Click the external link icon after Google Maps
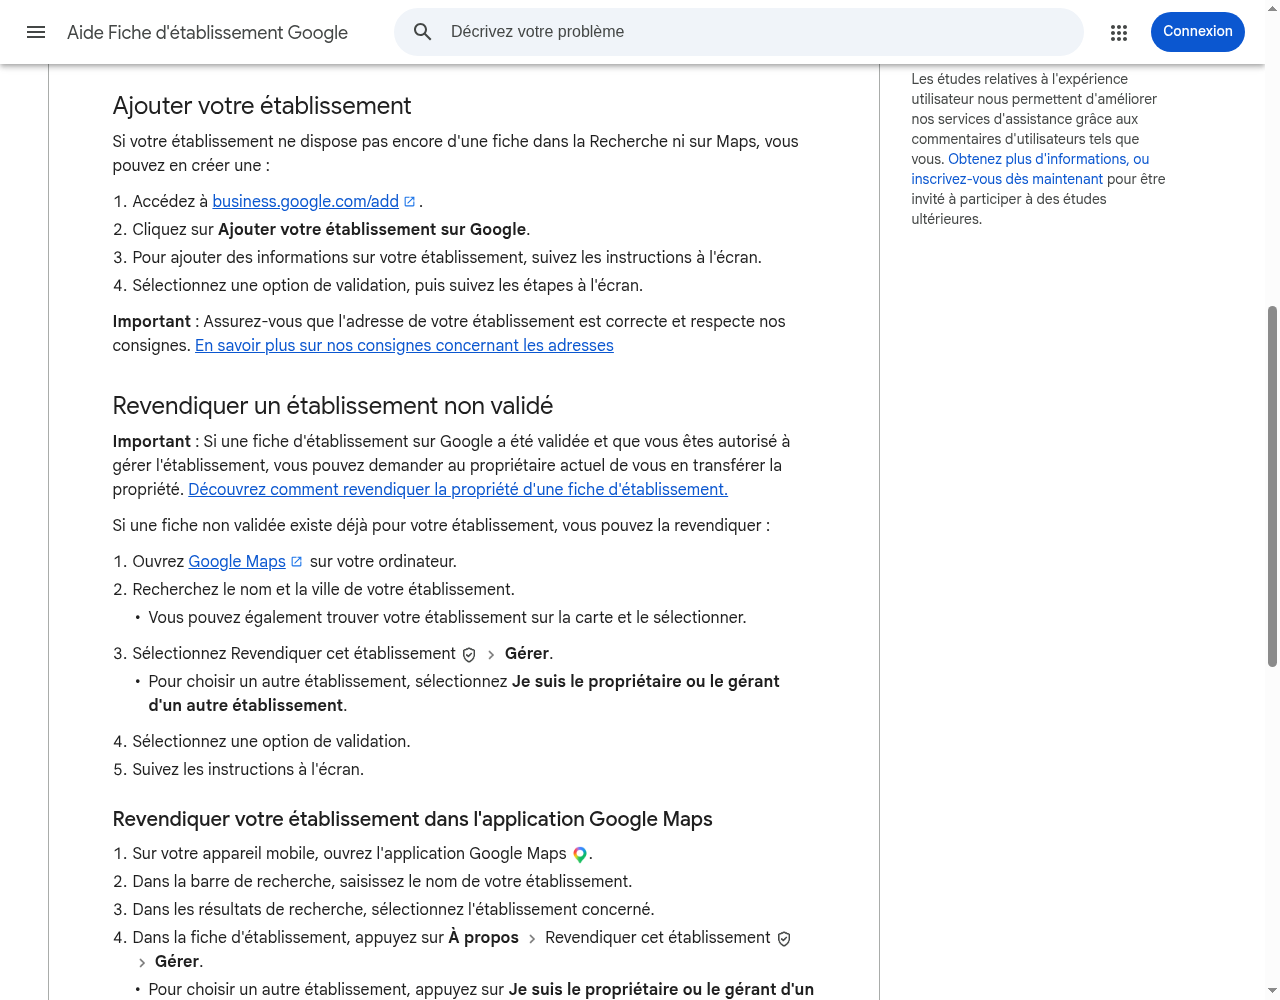The height and width of the screenshot is (1000, 1280). (296, 562)
